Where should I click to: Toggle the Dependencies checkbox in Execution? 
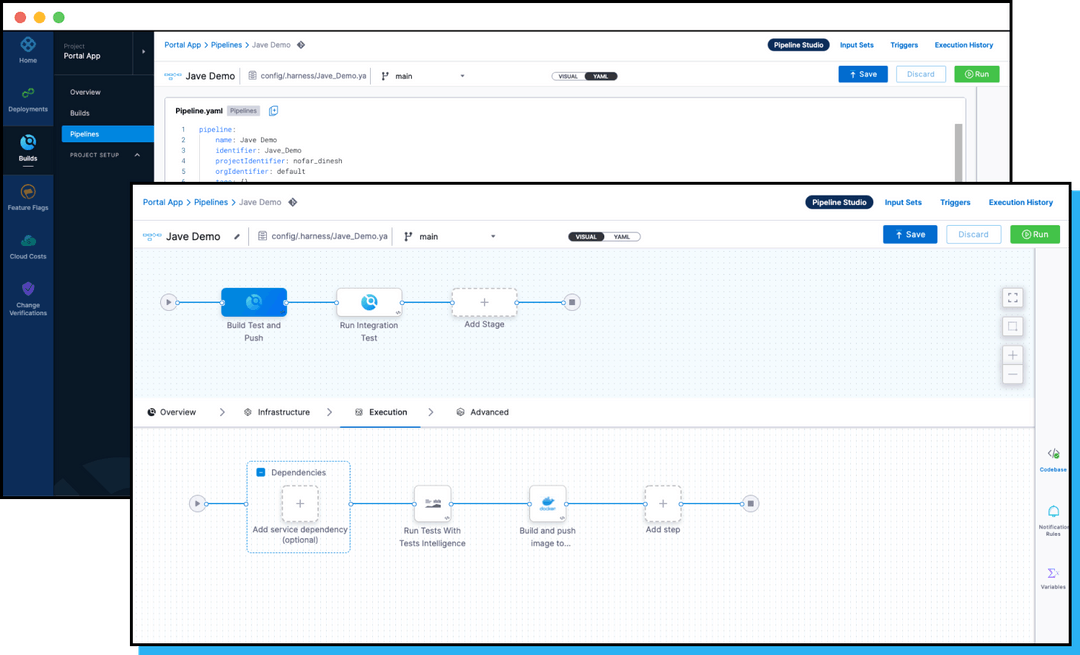coord(258,472)
